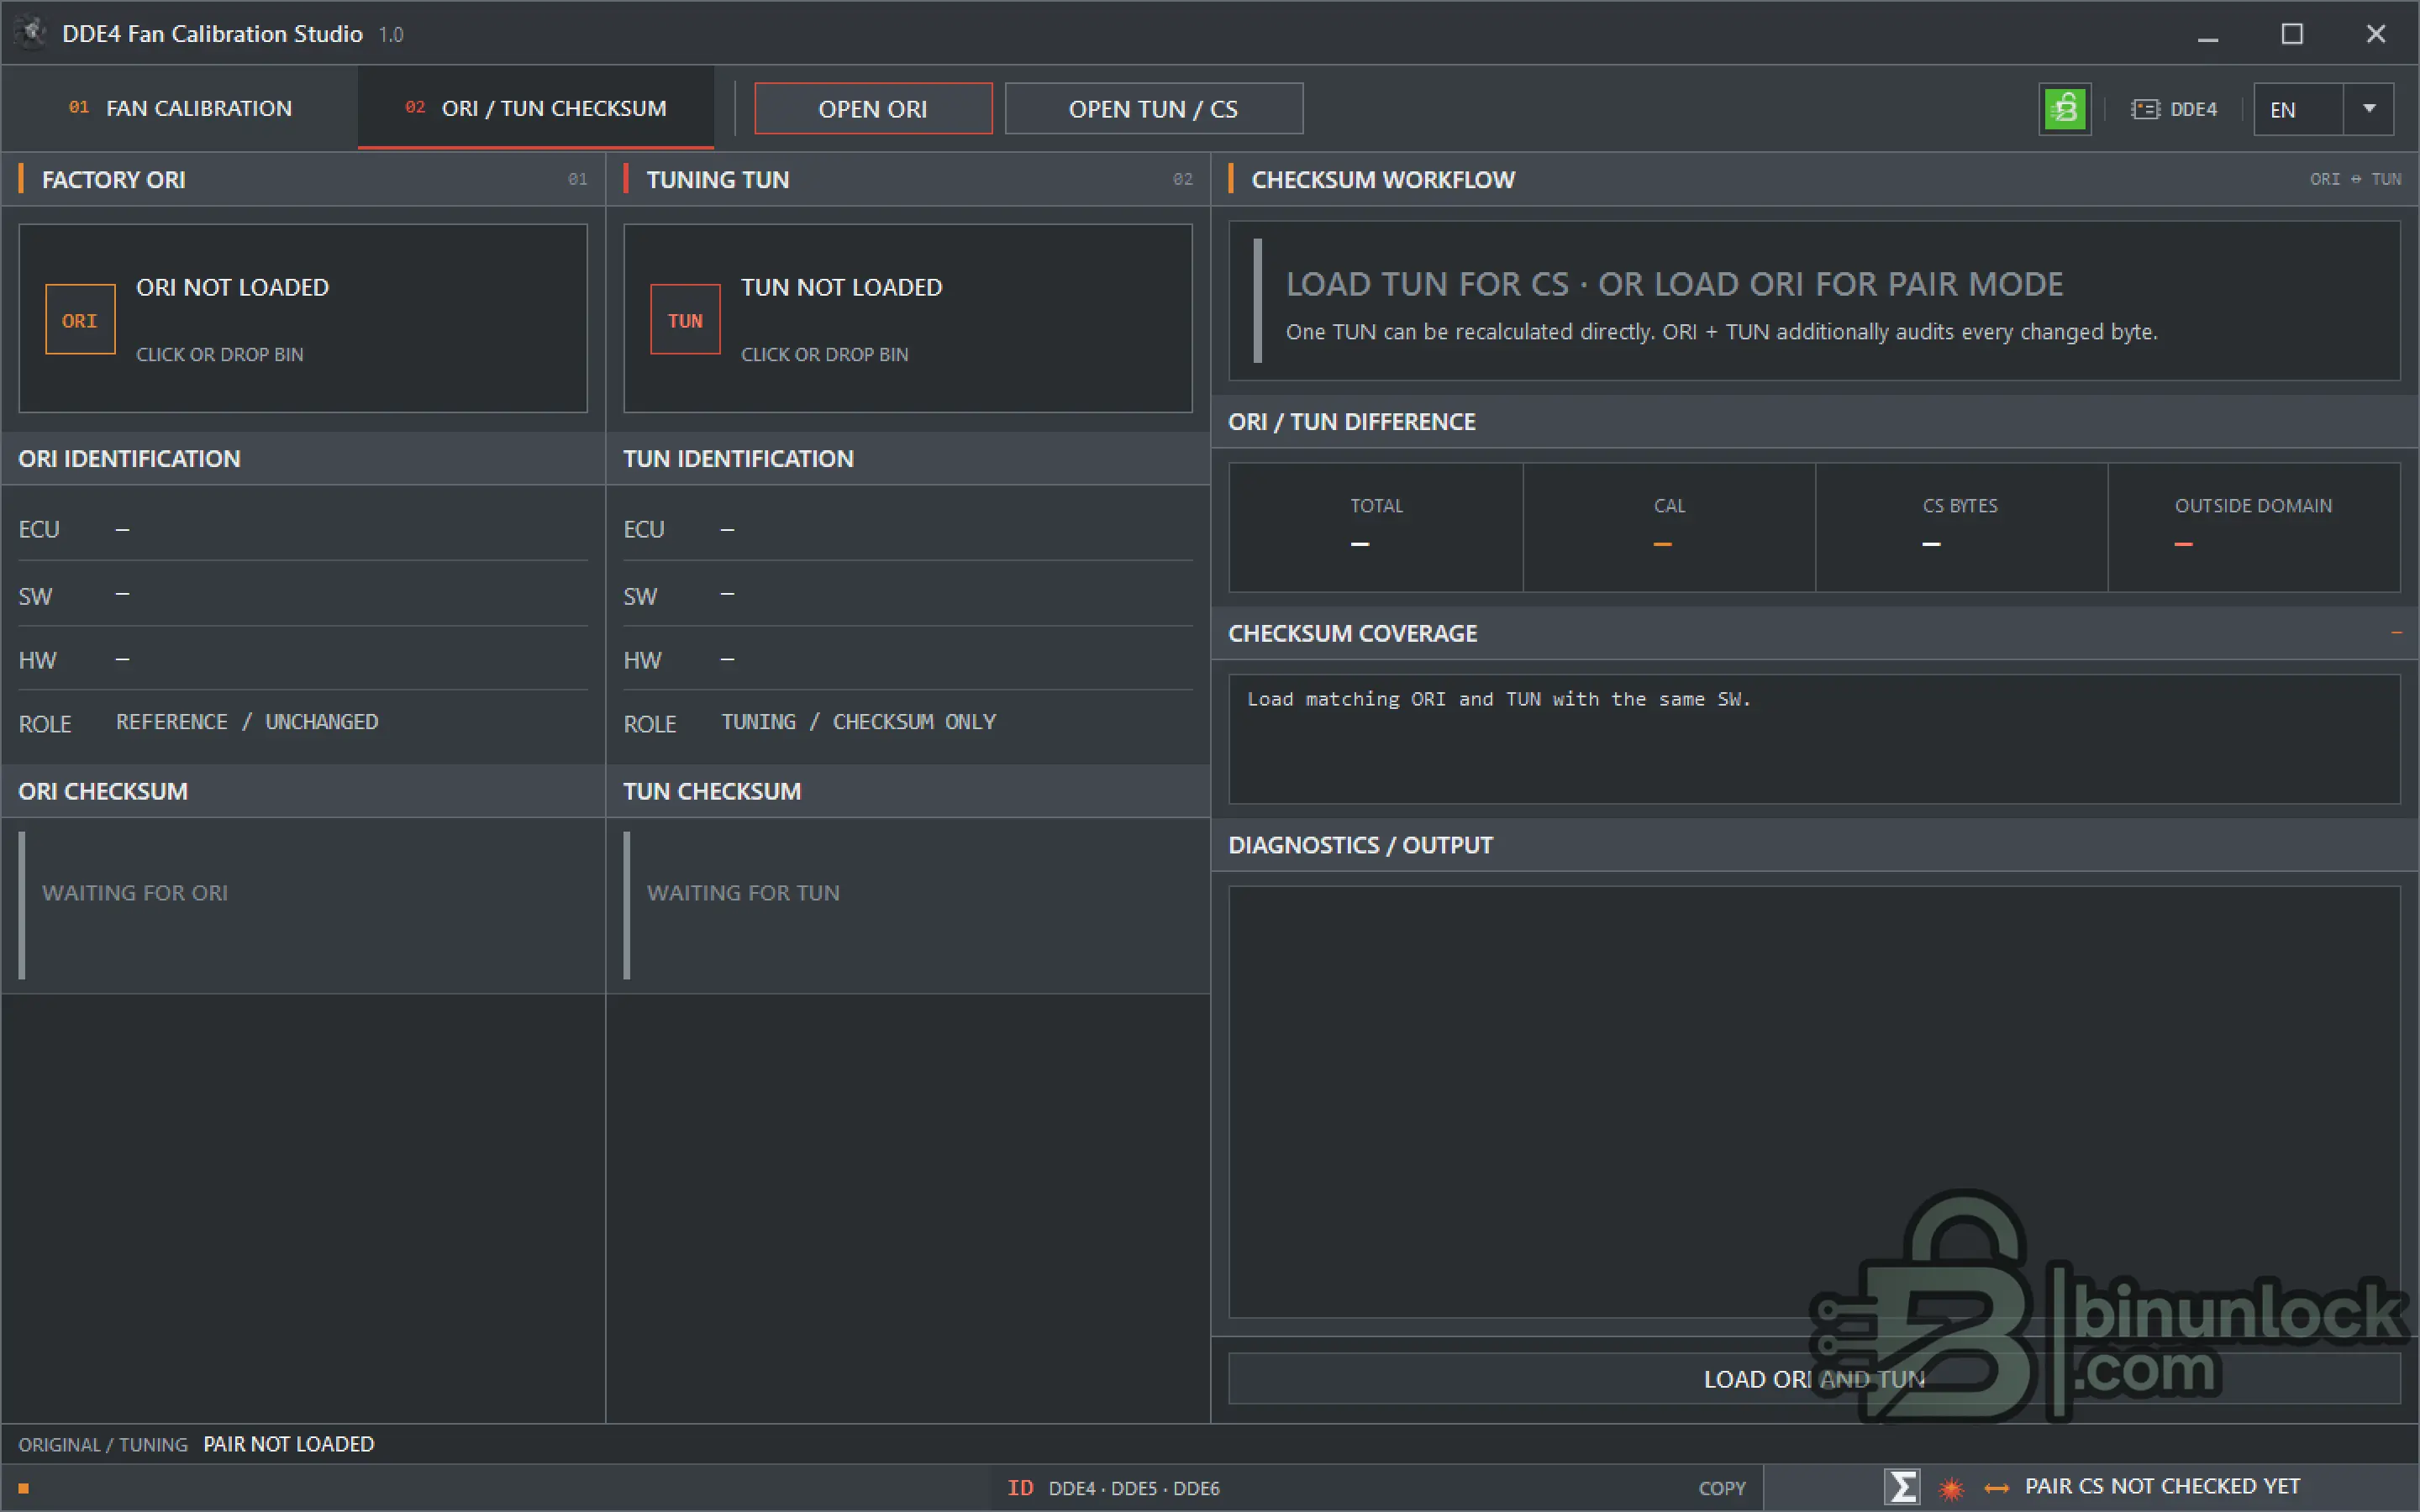2420x1512 pixels.
Task: Click the HW row under TUN Identification
Action: (x=908, y=660)
